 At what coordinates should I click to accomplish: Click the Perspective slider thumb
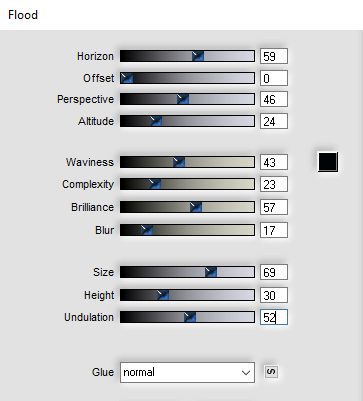(x=183, y=99)
